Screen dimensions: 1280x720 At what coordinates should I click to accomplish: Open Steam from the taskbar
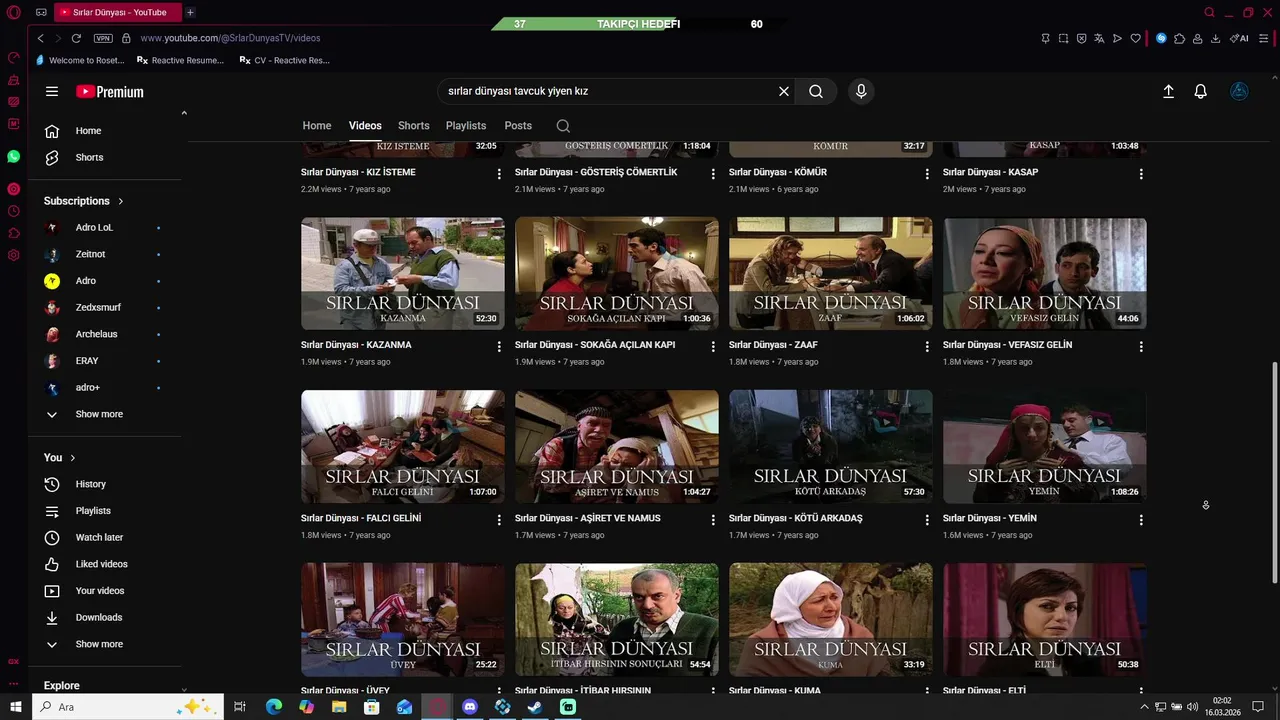tap(535, 707)
